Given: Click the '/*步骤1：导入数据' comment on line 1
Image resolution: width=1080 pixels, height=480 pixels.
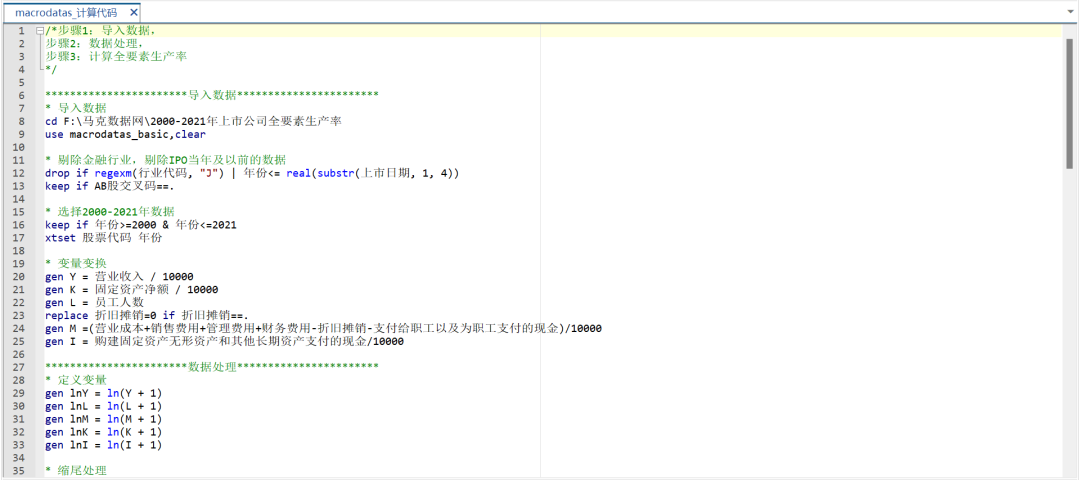Looking at the screenshot, I should (101, 30).
